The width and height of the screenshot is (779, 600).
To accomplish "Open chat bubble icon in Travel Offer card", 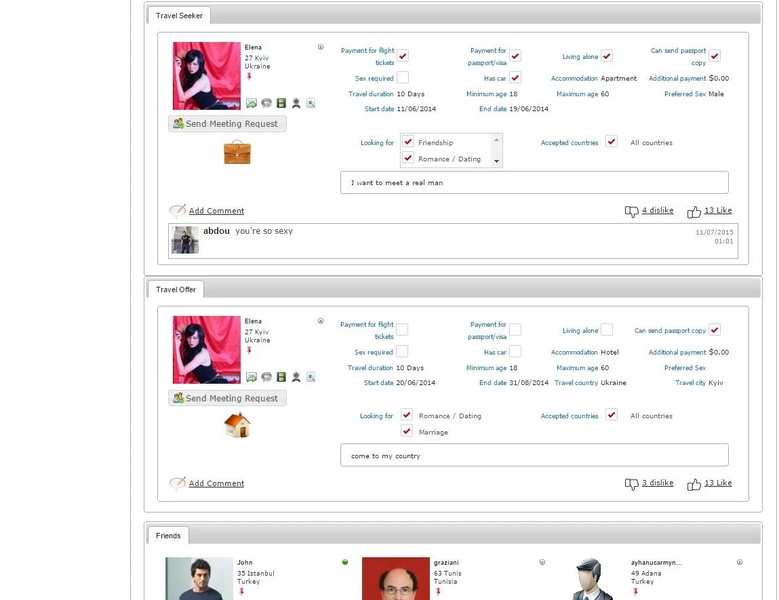I will click(266, 377).
